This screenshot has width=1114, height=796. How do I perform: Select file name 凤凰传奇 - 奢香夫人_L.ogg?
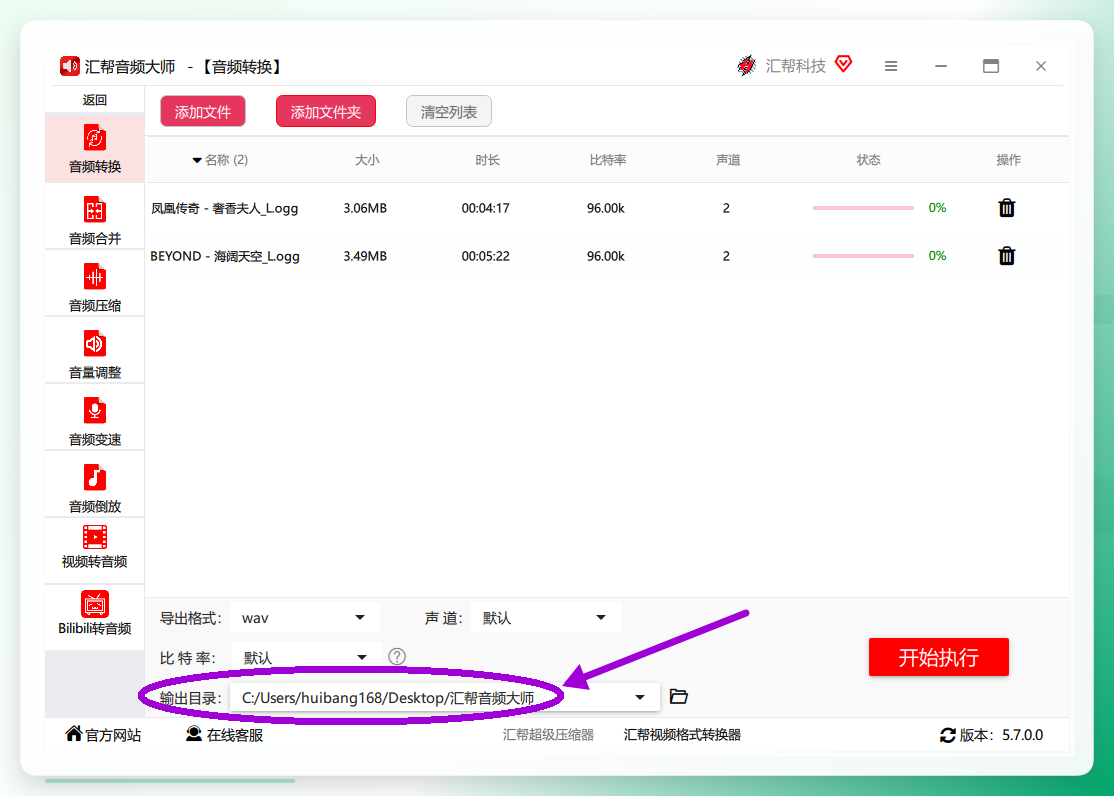point(225,208)
